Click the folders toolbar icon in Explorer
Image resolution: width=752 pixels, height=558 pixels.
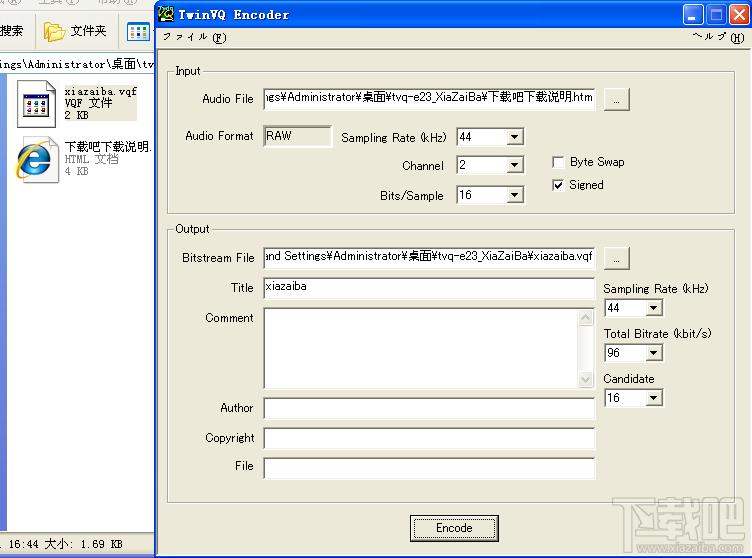[54, 31]
